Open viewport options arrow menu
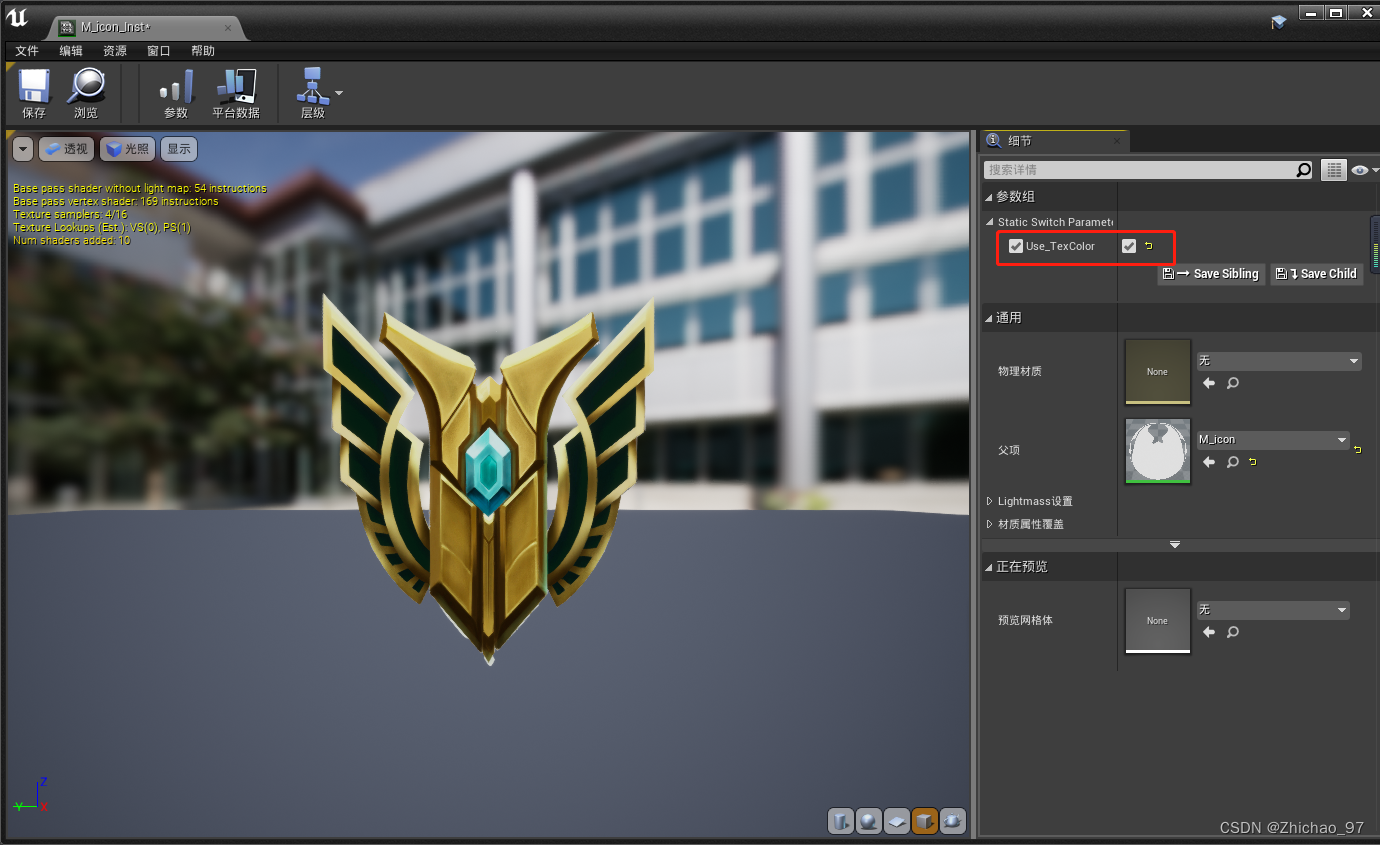This screenshot has width=1380, height=845. 23,149
